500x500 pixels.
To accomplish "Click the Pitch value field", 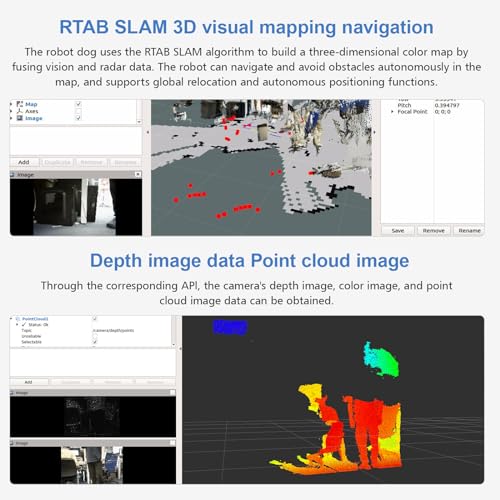I will coord(447,105).
